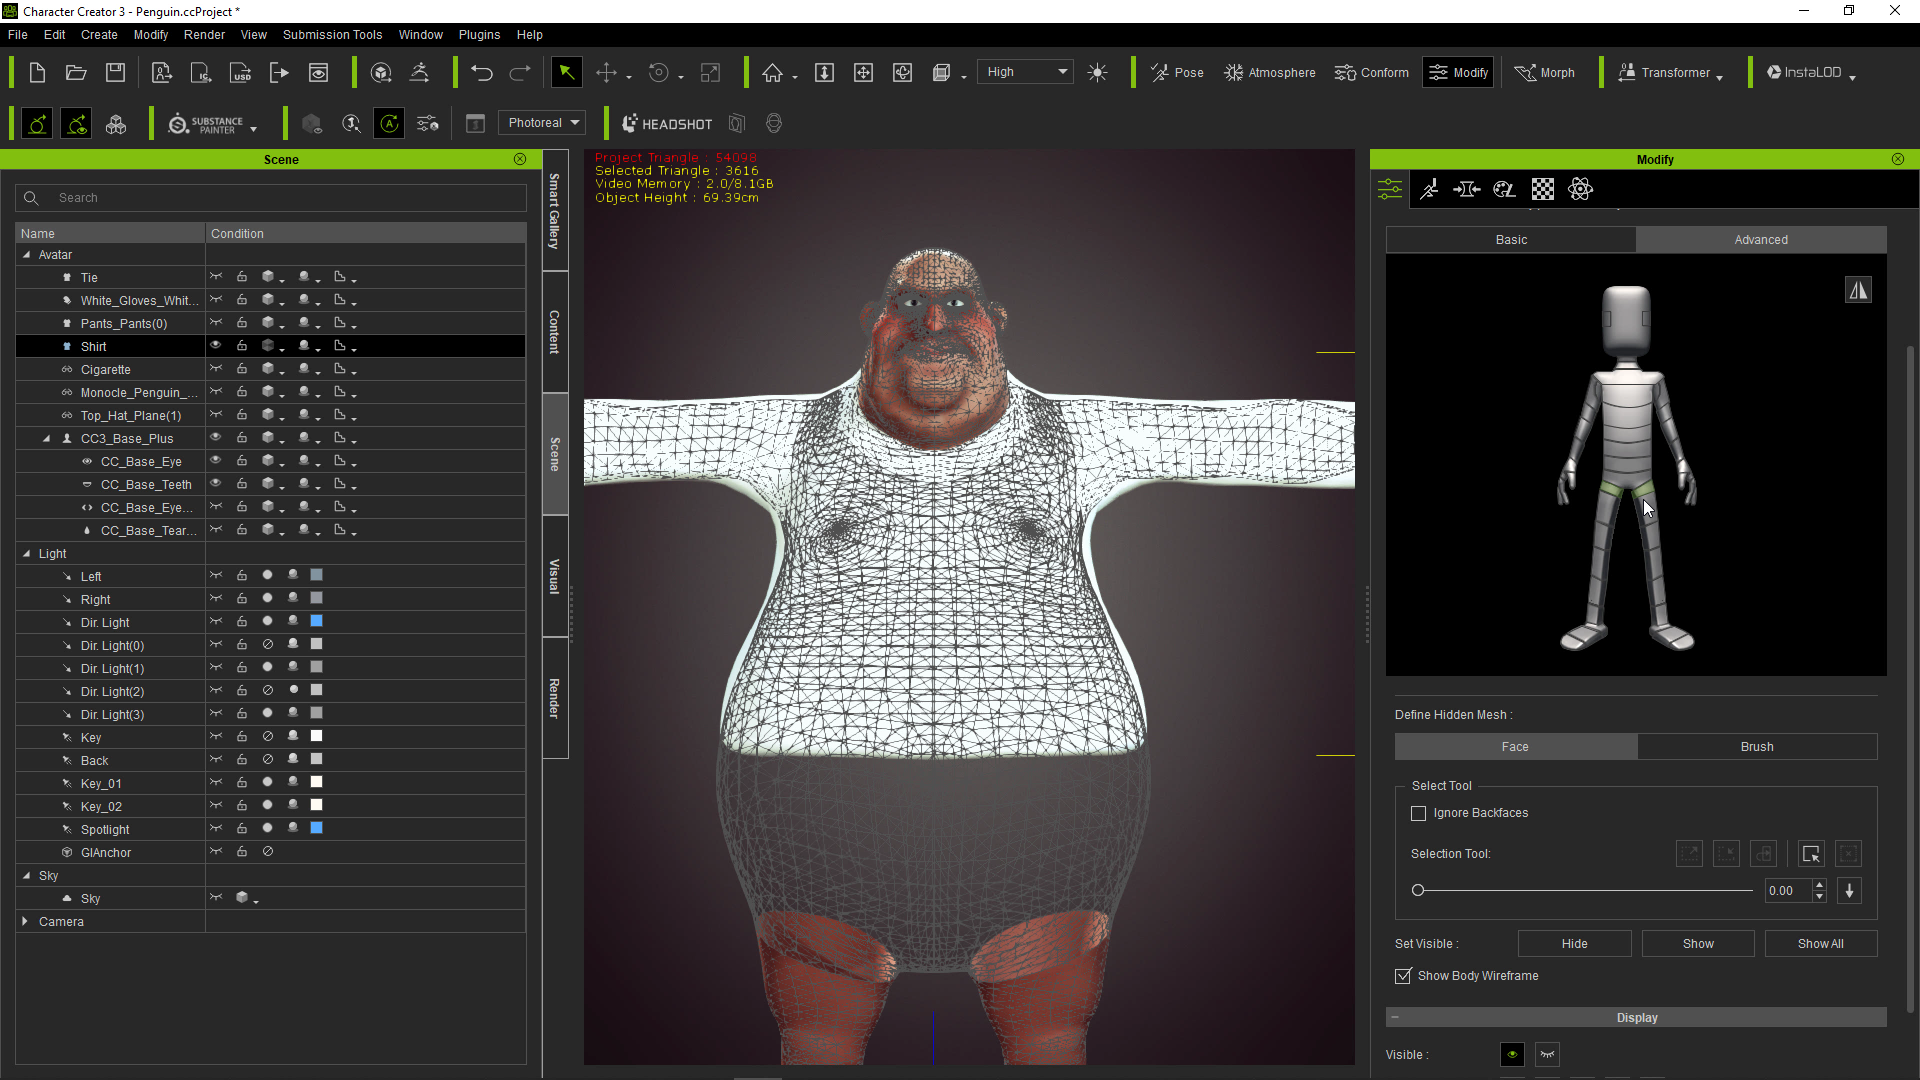Check the Ignore Backfaces checkbox
The image size is (1920, 1080).
[1418, 814]
